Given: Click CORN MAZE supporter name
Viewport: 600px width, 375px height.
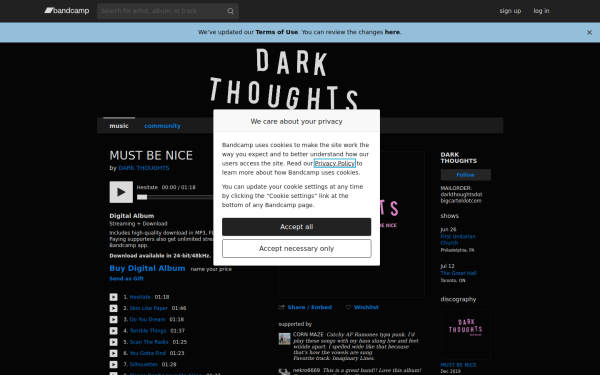Looking at the screenshot, I should 308,334.
